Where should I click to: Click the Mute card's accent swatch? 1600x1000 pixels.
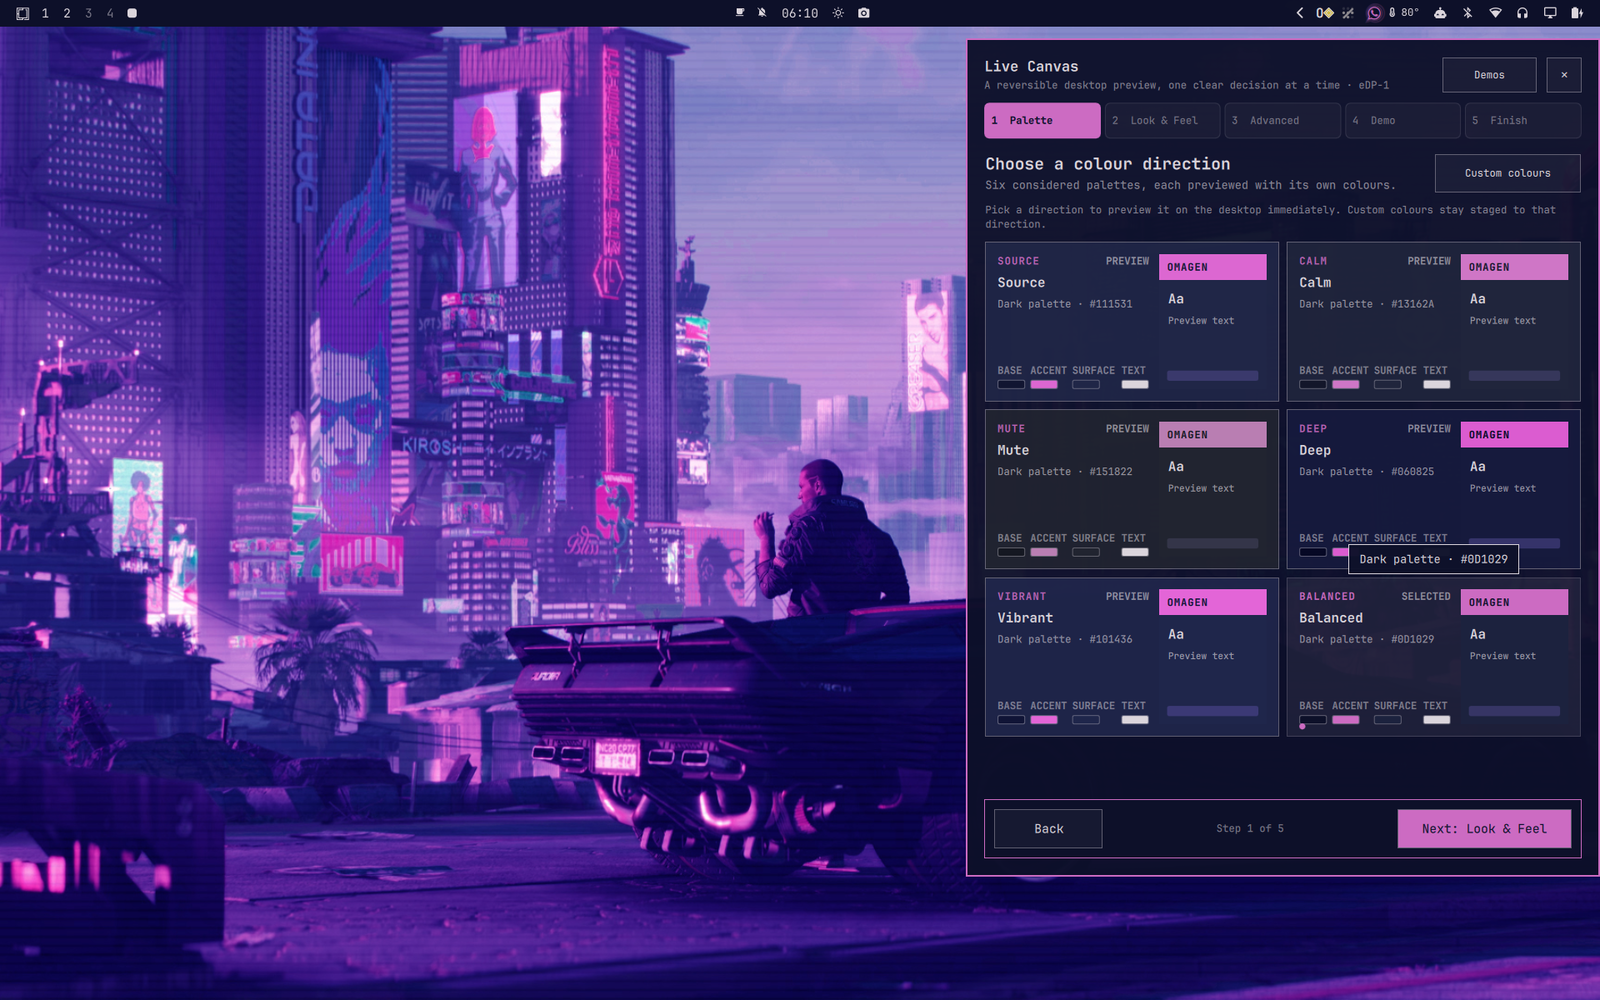[1044, 552]
